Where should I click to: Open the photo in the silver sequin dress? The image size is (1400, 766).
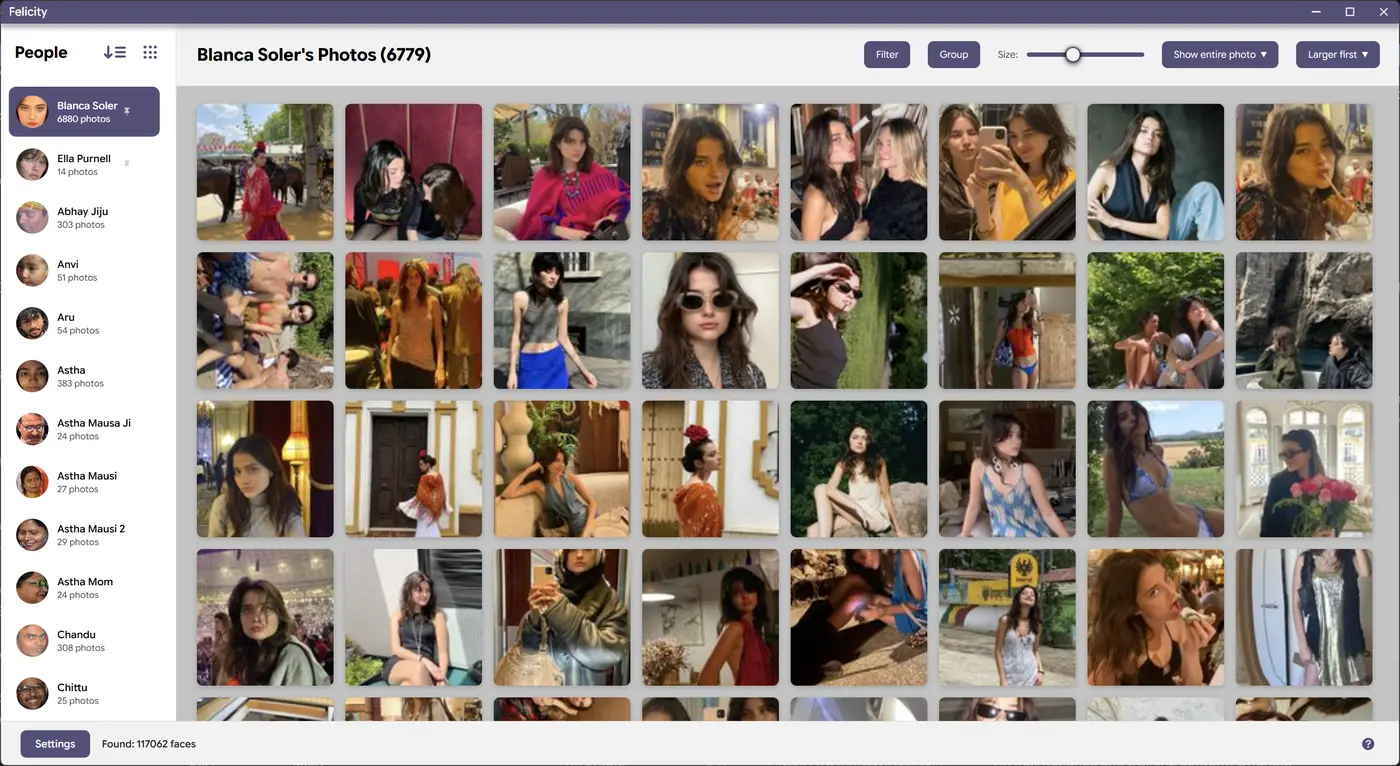1304,617
